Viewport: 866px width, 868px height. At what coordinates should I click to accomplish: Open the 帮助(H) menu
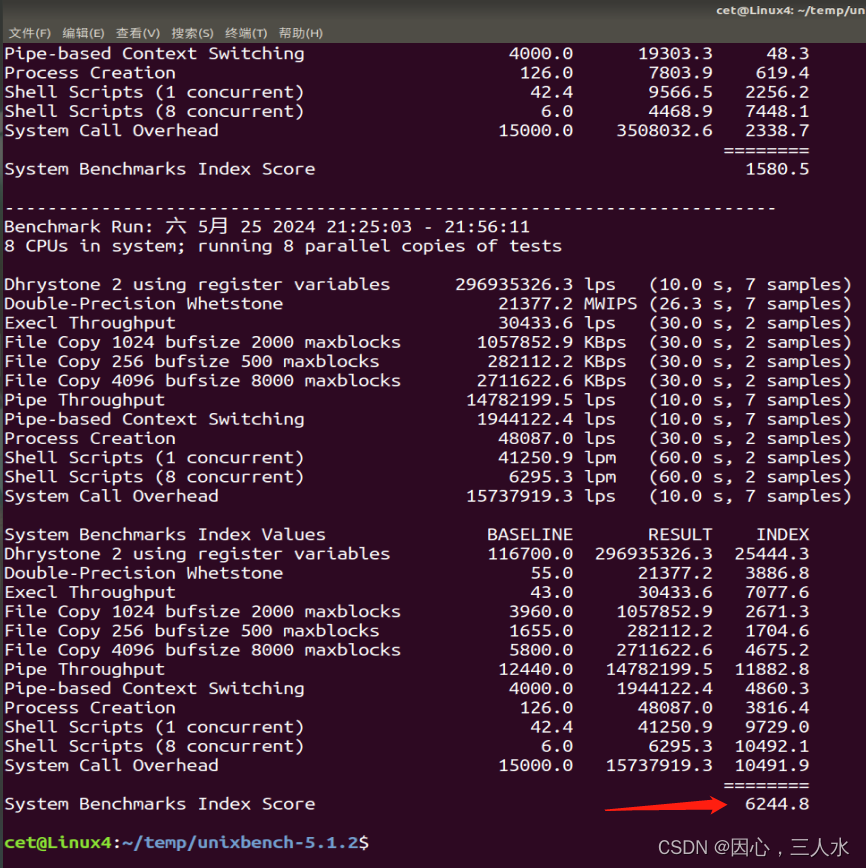[x=301, y=33]
